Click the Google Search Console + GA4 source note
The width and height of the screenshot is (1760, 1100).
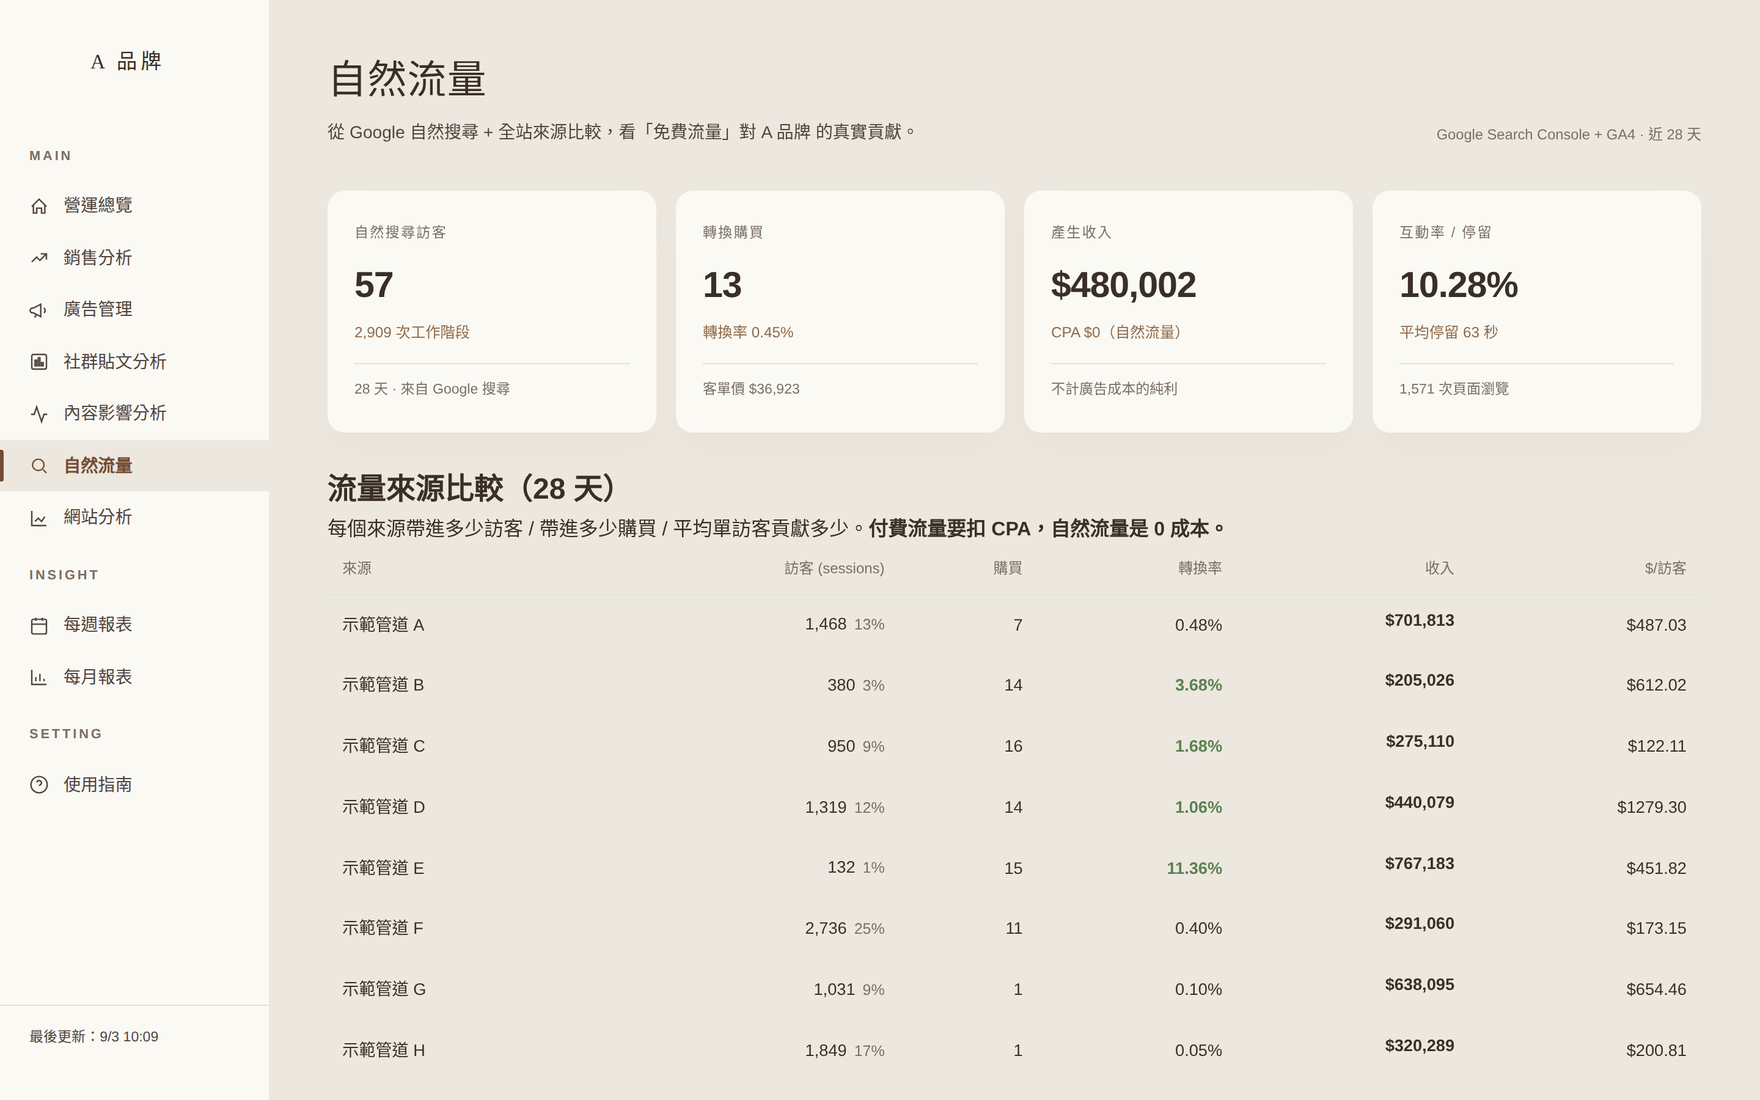pos(1568,134)
